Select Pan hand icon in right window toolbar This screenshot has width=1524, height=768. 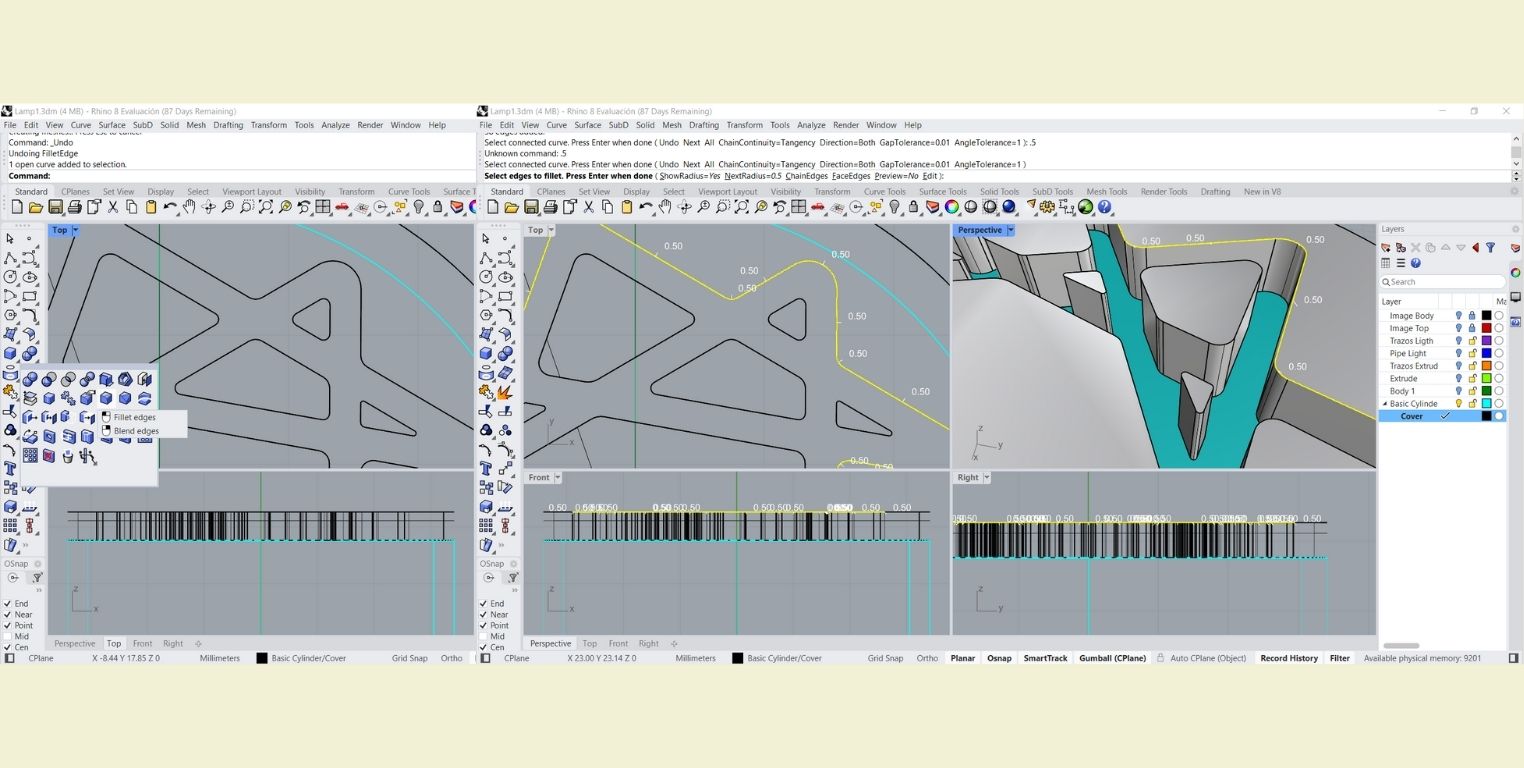click(665, 207)
